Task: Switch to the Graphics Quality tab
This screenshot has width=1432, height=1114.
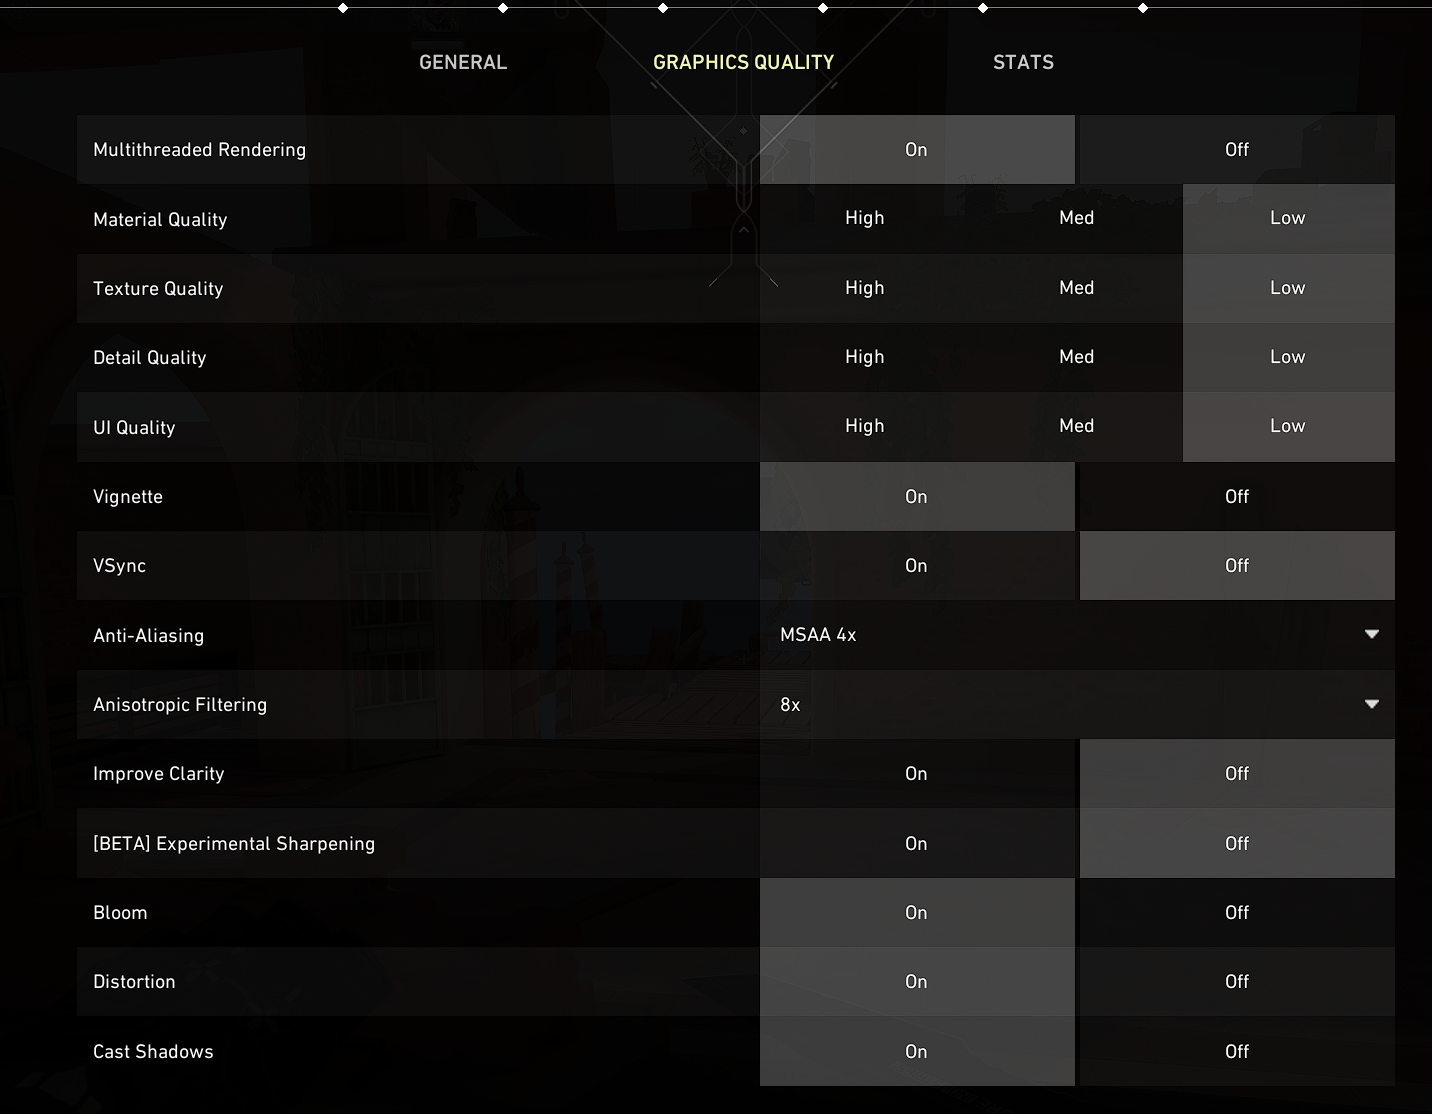Action: [743, 62]
